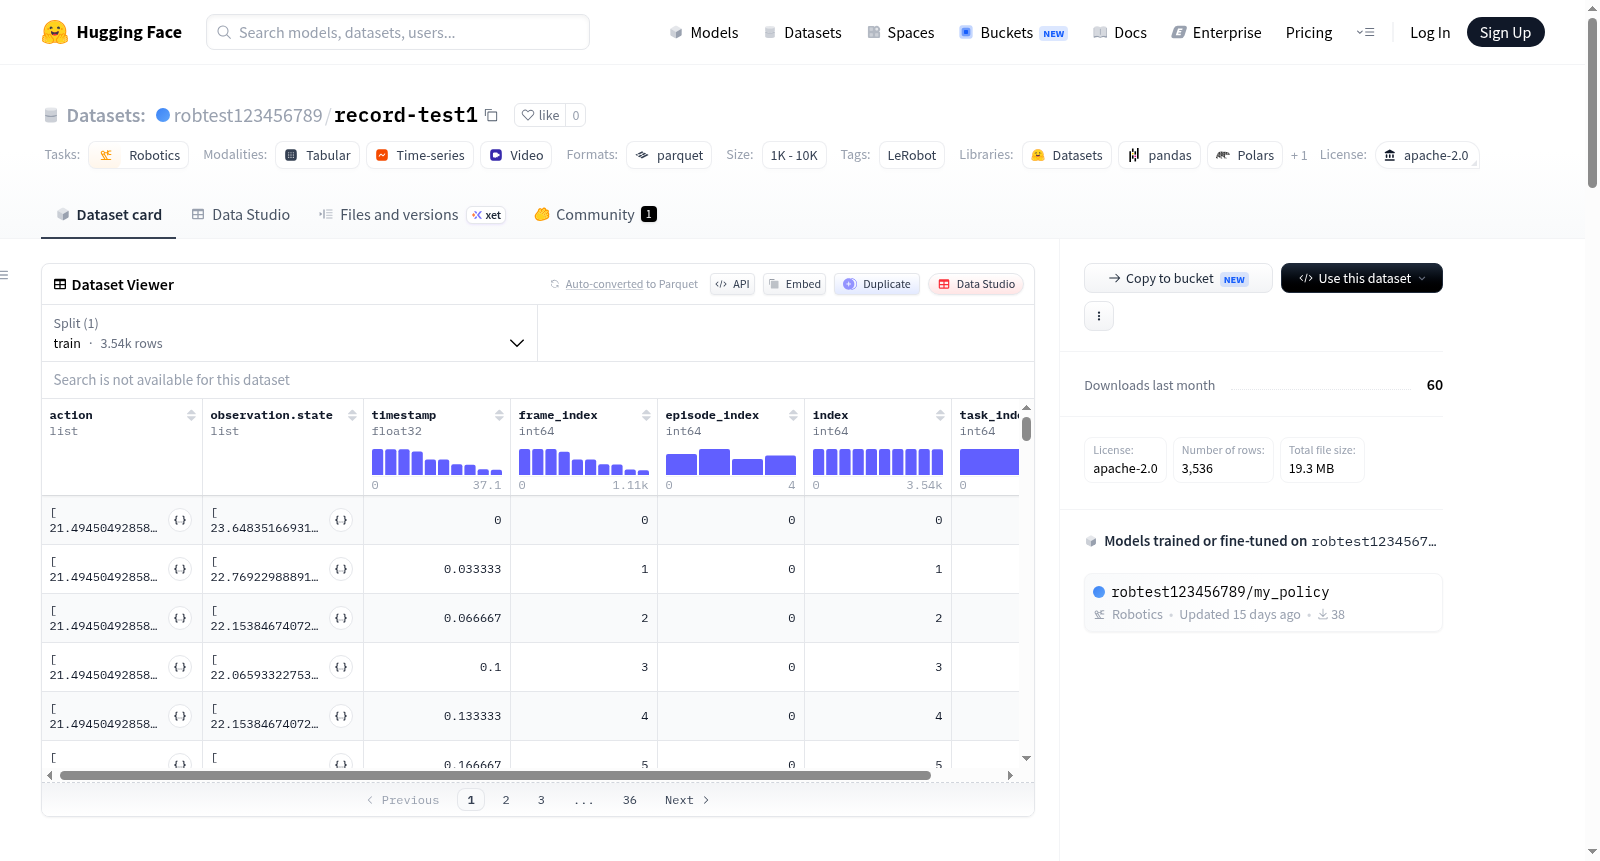
Task: Expand action JSON in timestamp 0.133333 row
Action: [180, 716]
